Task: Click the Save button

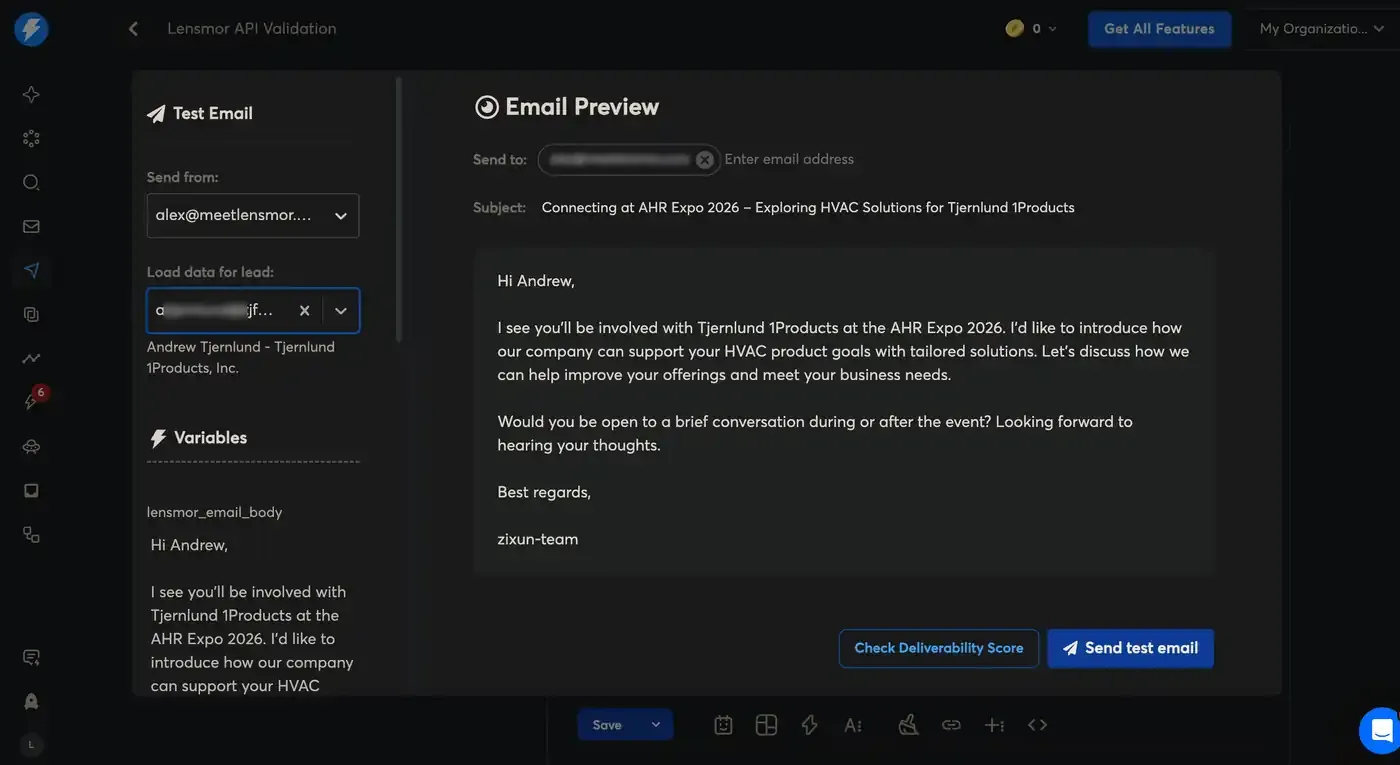Action: pos(607,725)
